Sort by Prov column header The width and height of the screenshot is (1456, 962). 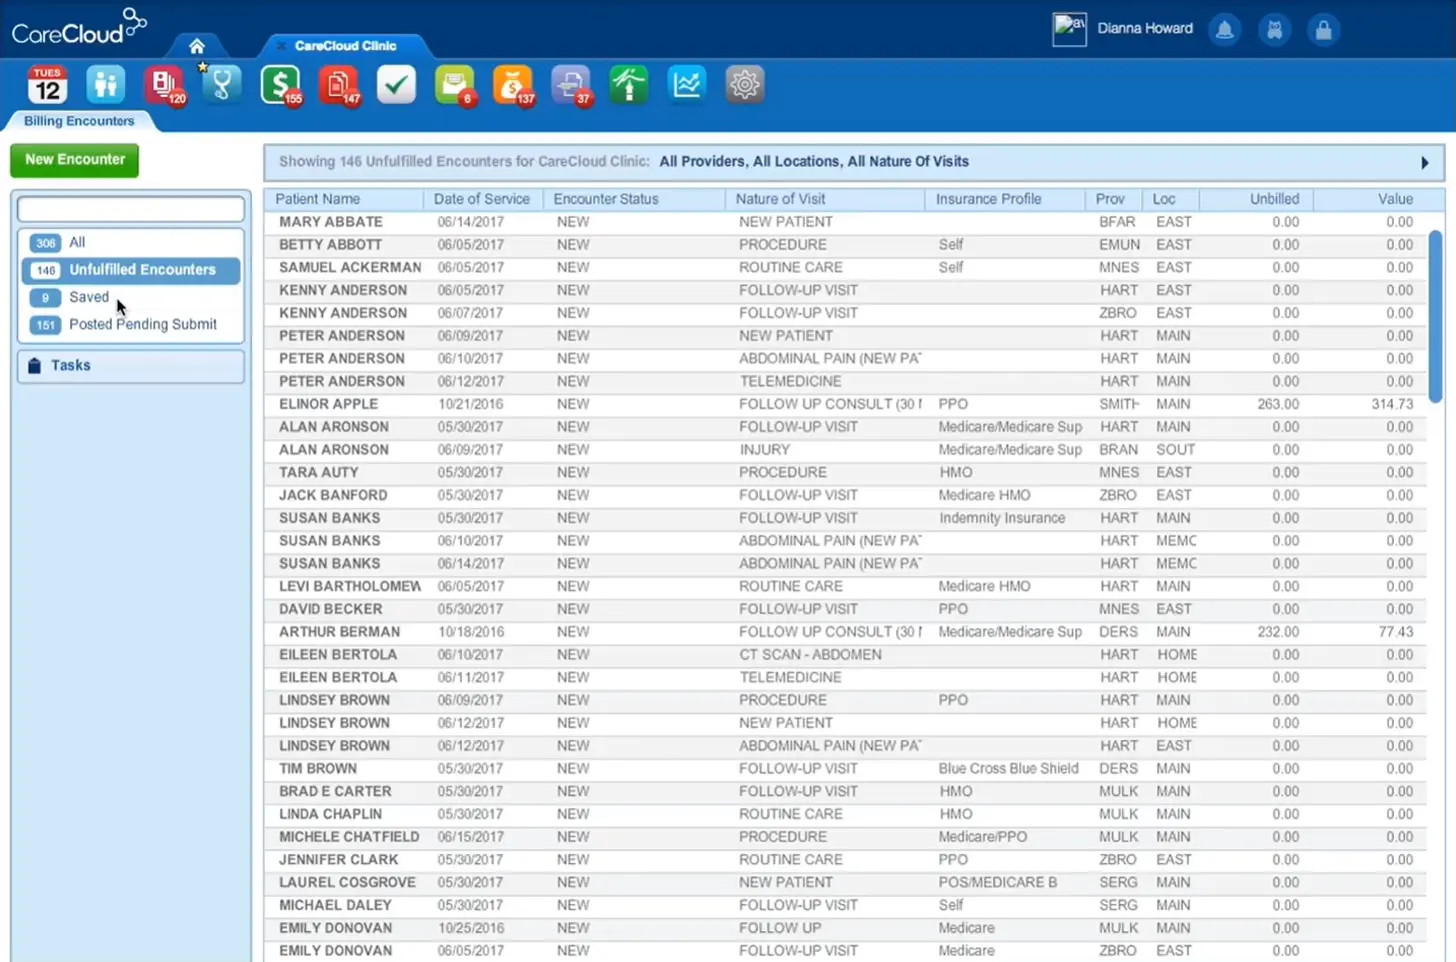pyautogui.click(x=1114, y=199)
